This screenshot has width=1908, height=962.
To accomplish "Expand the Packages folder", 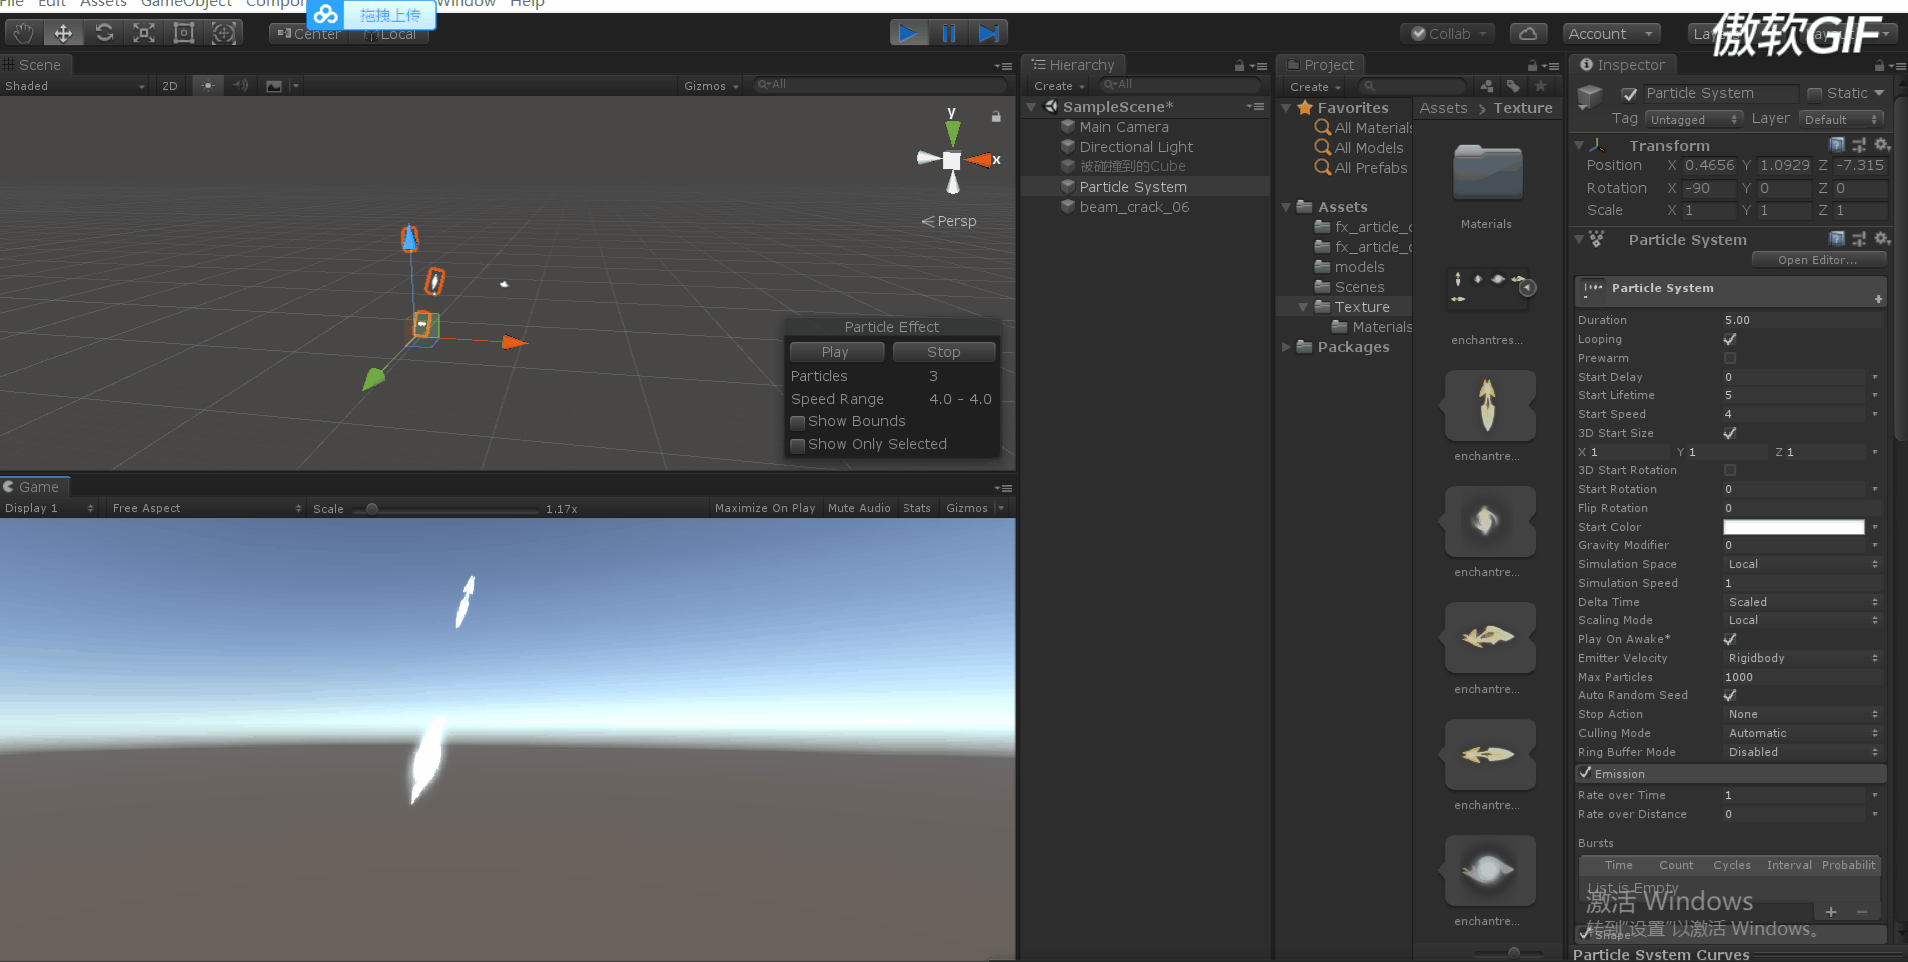I will pos(1286,347).
